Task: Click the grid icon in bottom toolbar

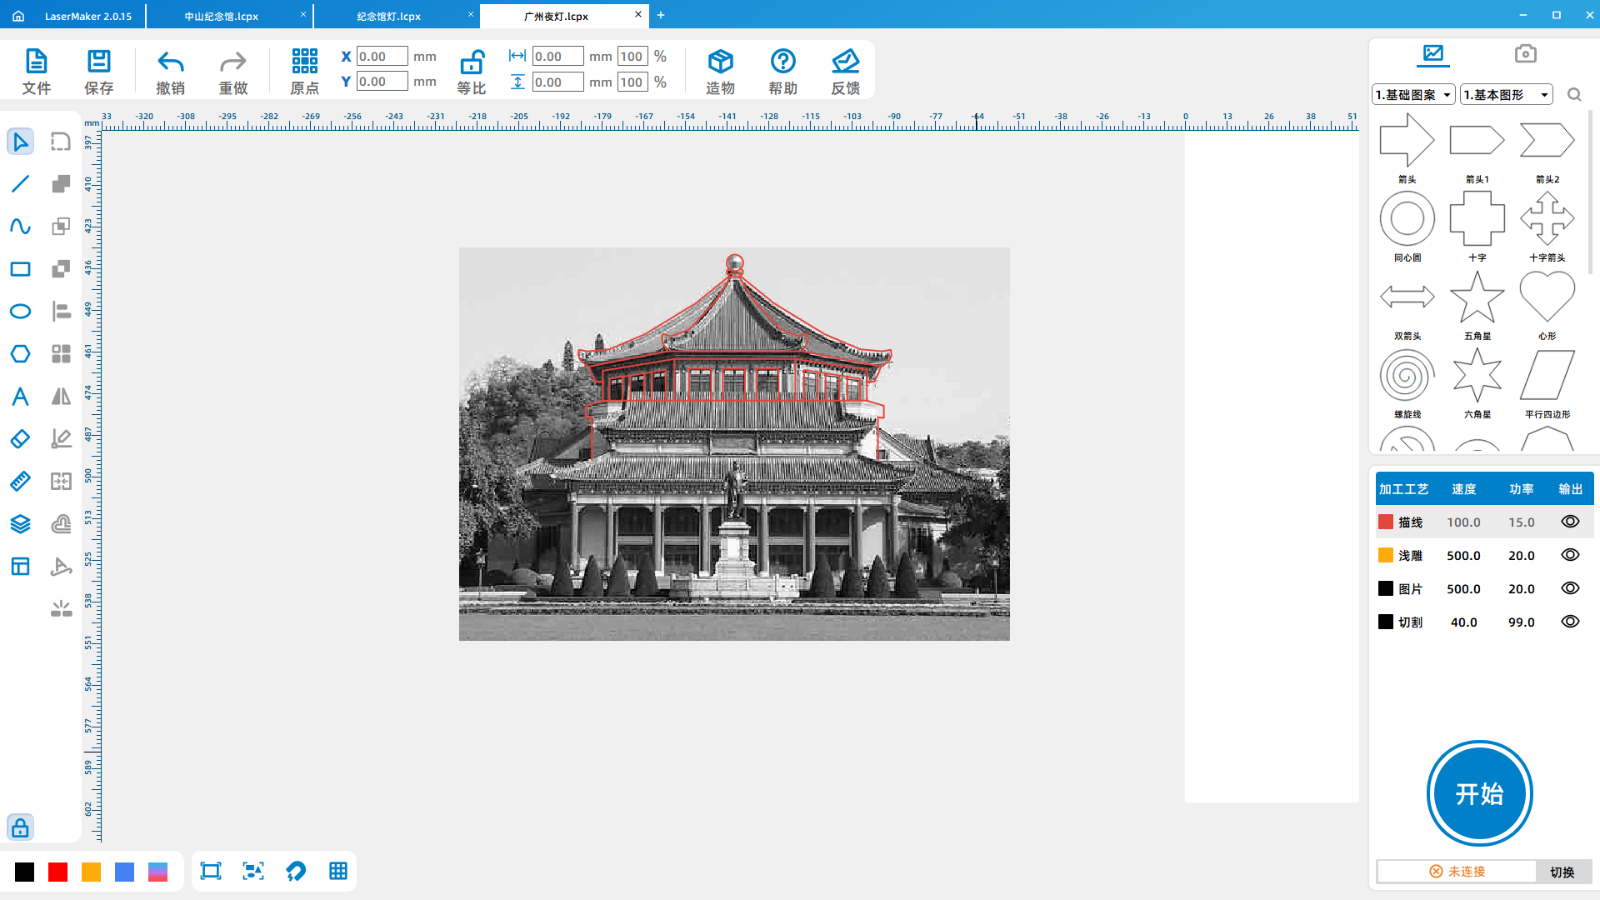Action: tap(338, 871)
